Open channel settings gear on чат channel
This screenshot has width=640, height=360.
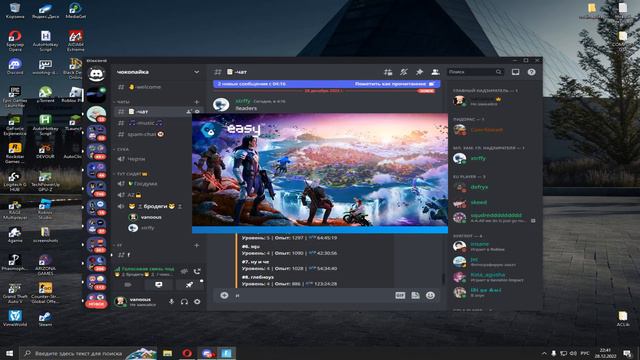(197, 111)
